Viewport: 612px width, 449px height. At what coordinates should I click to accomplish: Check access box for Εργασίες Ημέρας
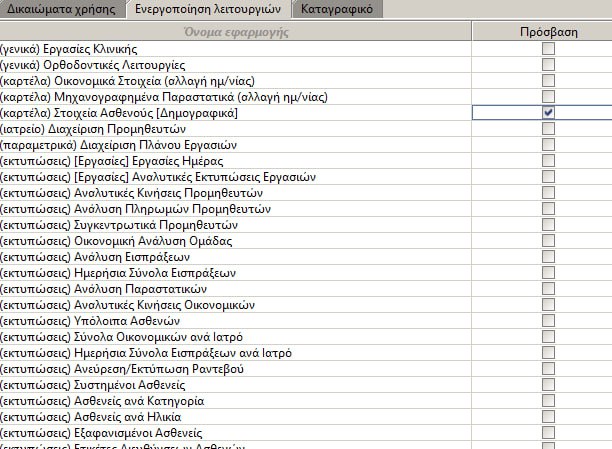[x=548, y=161]
